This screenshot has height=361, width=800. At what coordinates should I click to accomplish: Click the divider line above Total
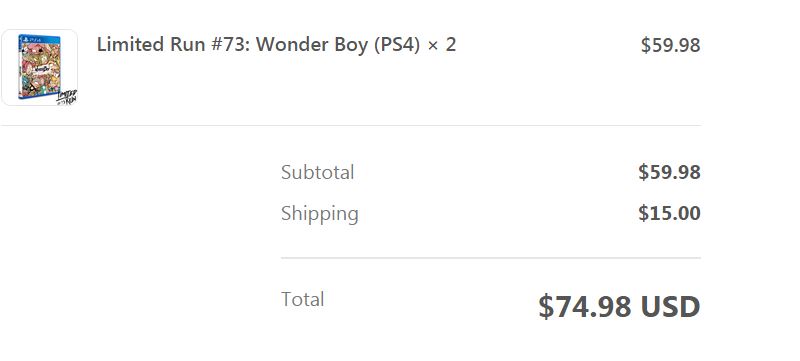coord(490,258)
